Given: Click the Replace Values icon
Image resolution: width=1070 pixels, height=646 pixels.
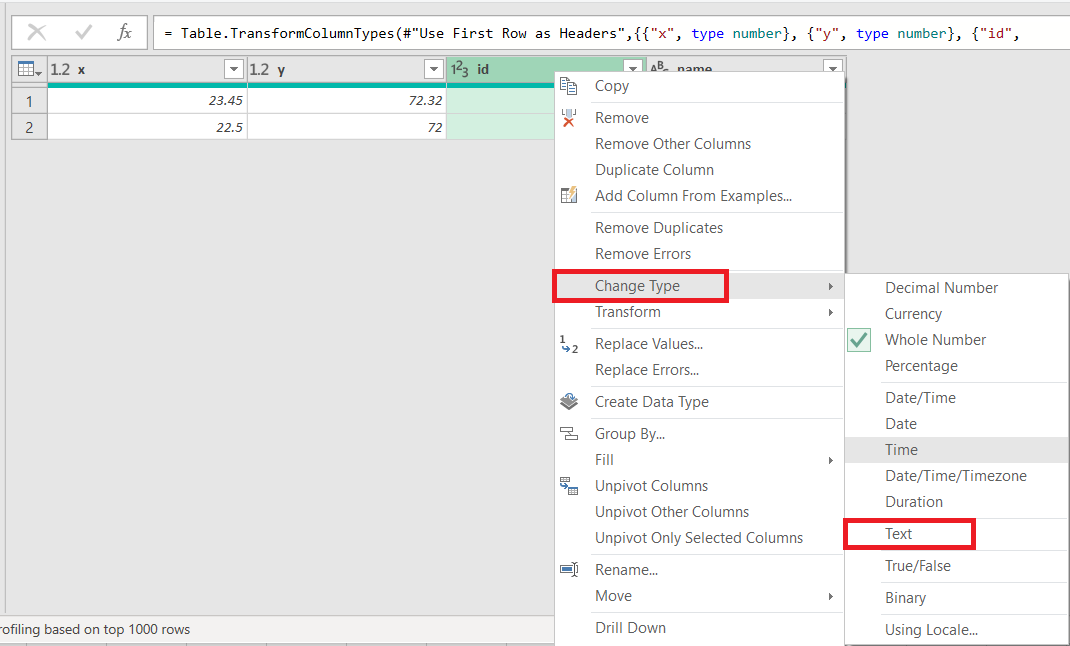Looking at the screenshot, I should (569, 344).
